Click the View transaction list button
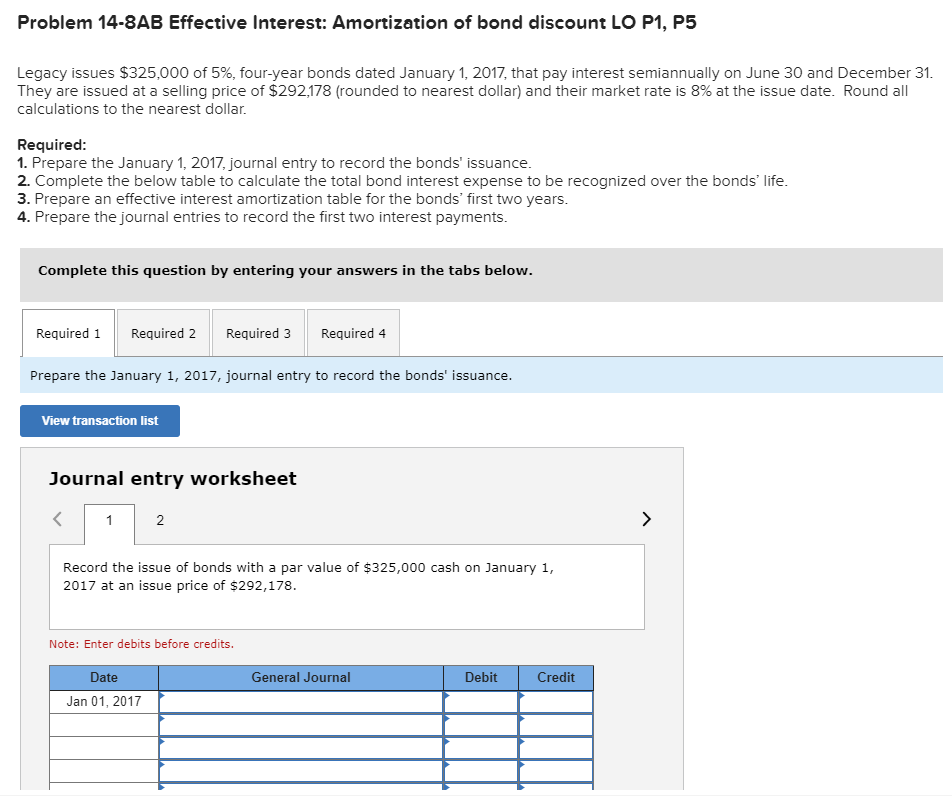952x798 pixels. click(x=99, y=420)
